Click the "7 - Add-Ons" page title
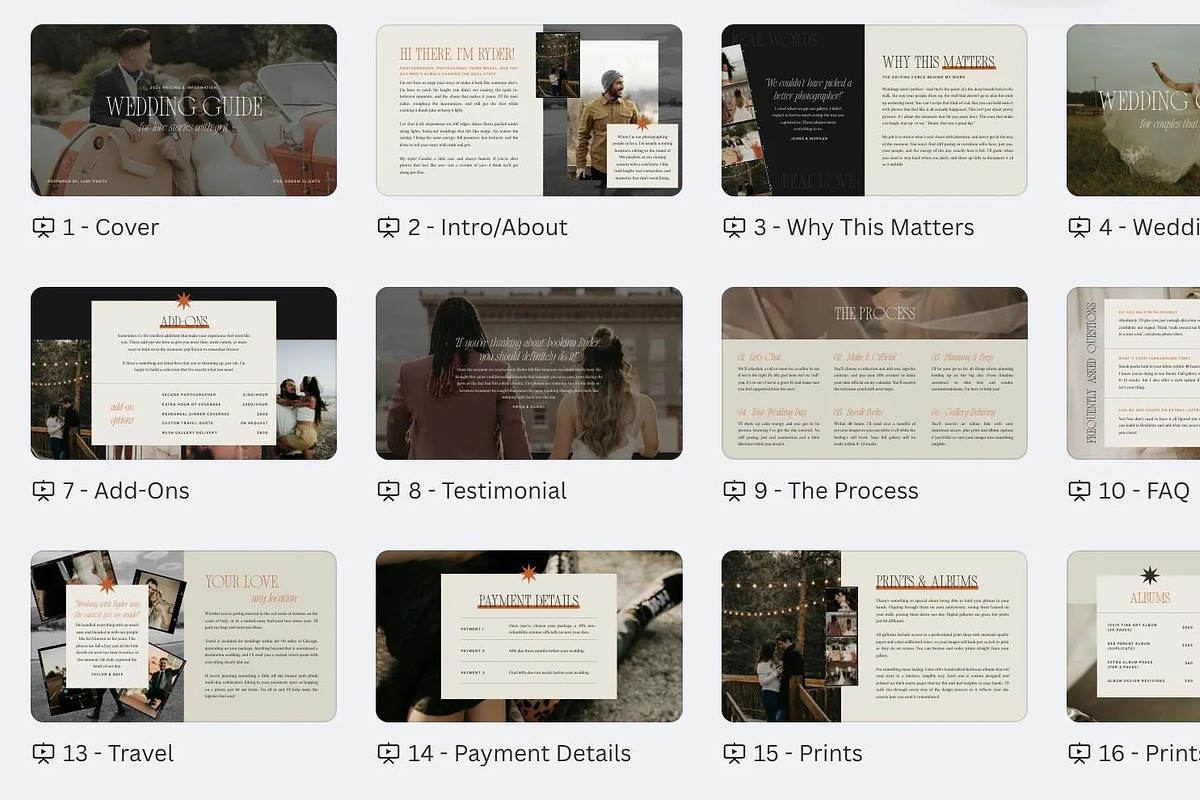The image size is (1200, 800). click(126, 491)
